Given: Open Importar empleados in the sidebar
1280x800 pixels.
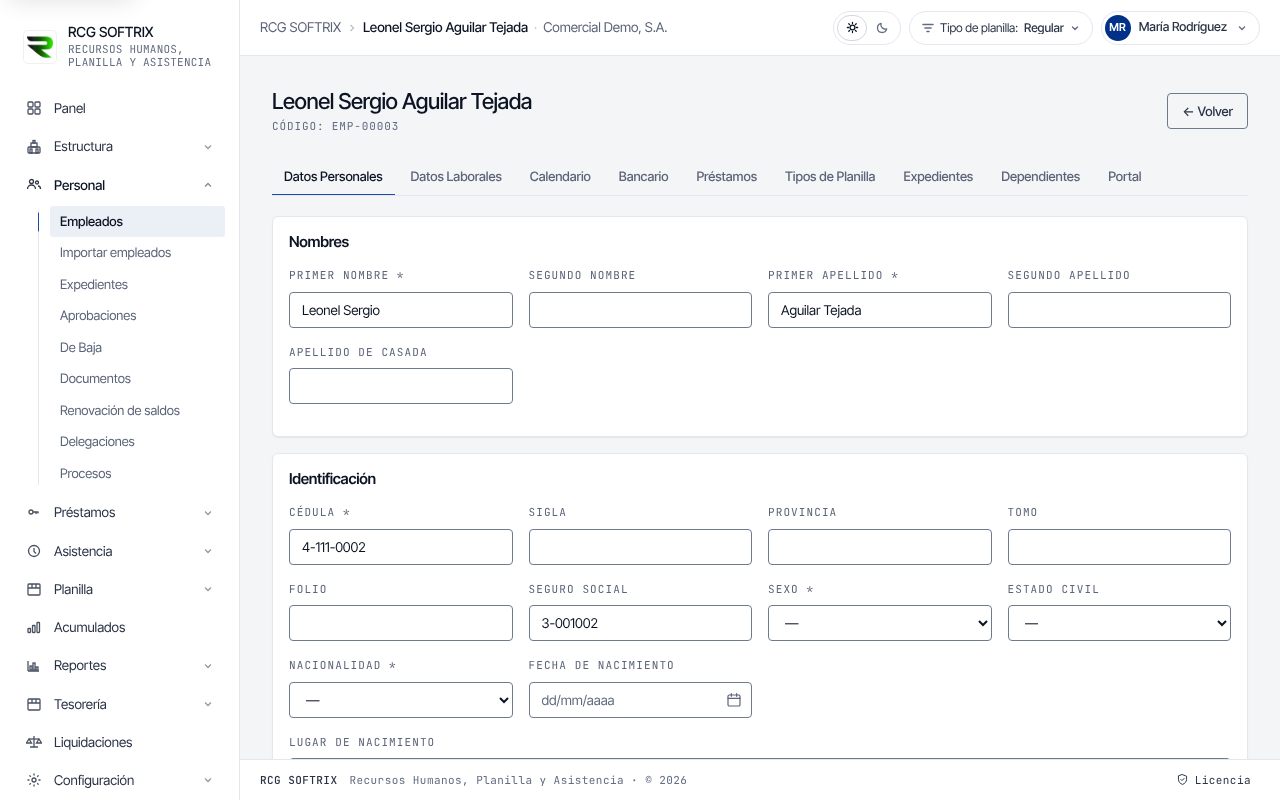Looking at the screenshot, I should (x=137, y=253).
